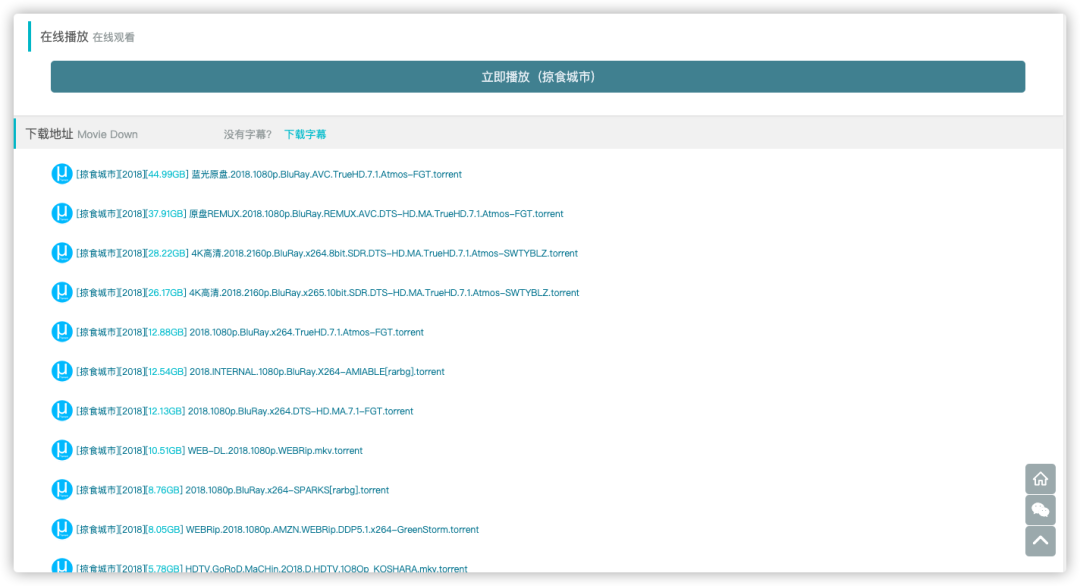Download 26.17GB 4K高清 x265 10bit torrent
The height and width of the screenshot is (586, 1080).
pyautogui.click(x=328, y=293)
